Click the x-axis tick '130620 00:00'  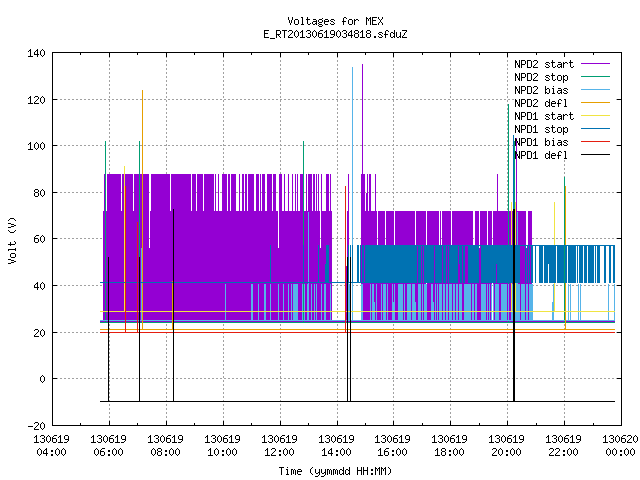coord(620,446)
